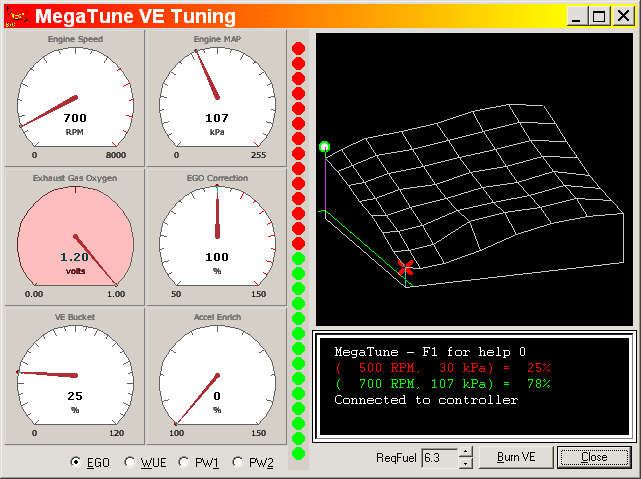Click the VE Bucket gauge
The width and height of the screenshot is (641, 479).
click(x=75, y=376)
